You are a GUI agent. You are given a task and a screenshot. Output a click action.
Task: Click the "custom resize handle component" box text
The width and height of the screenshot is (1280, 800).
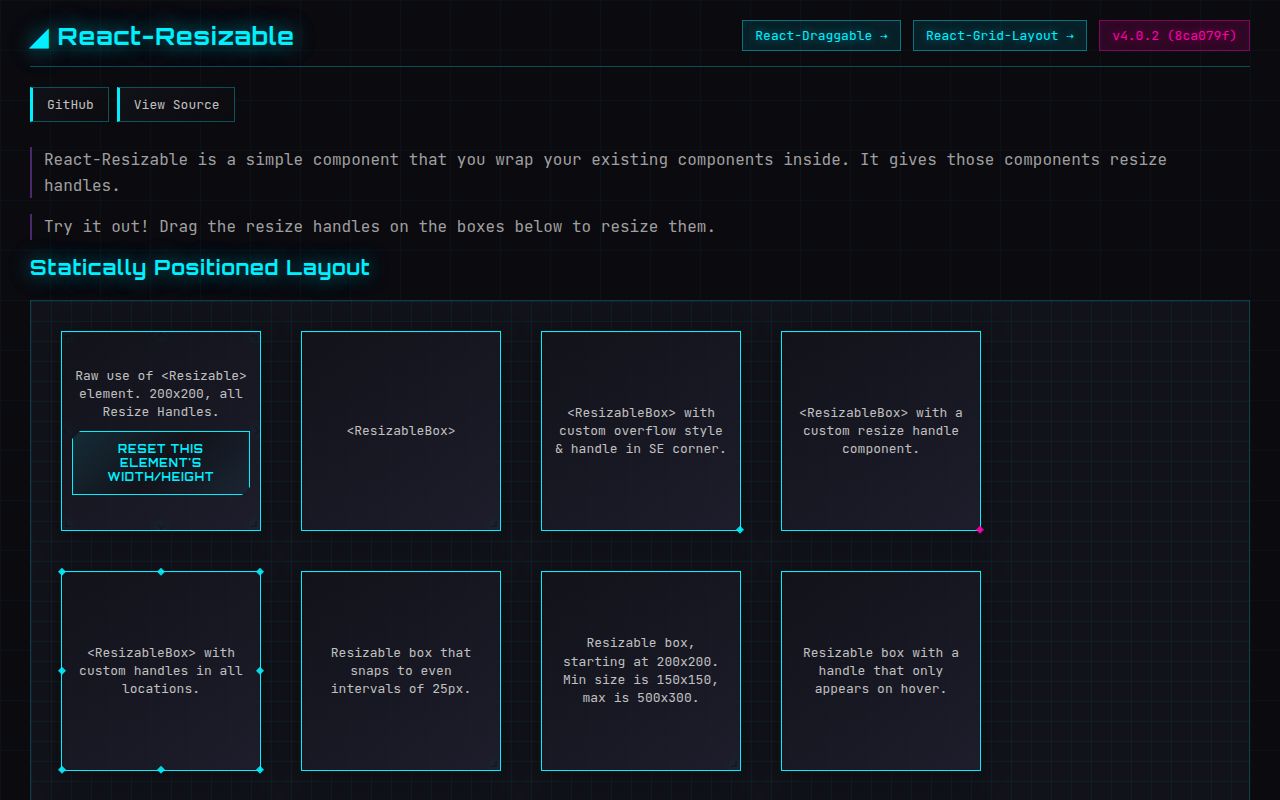click(881, 431)
